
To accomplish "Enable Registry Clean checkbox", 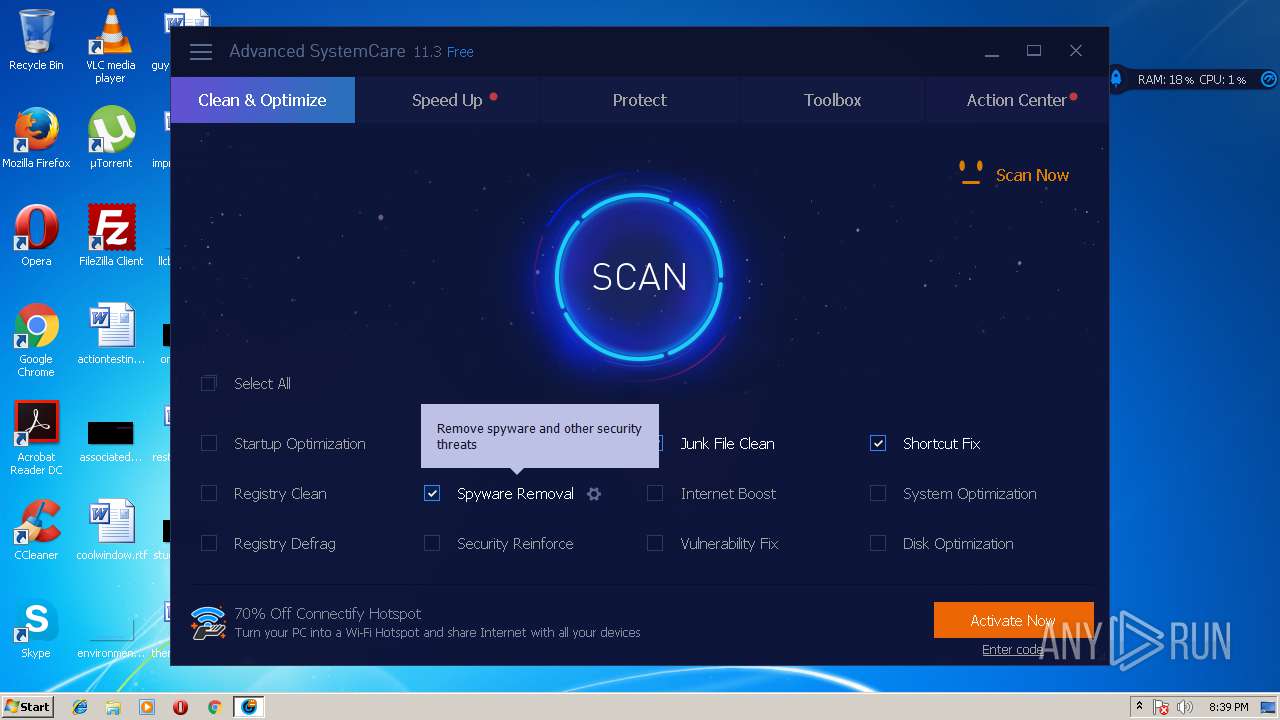I will [209, 494].
